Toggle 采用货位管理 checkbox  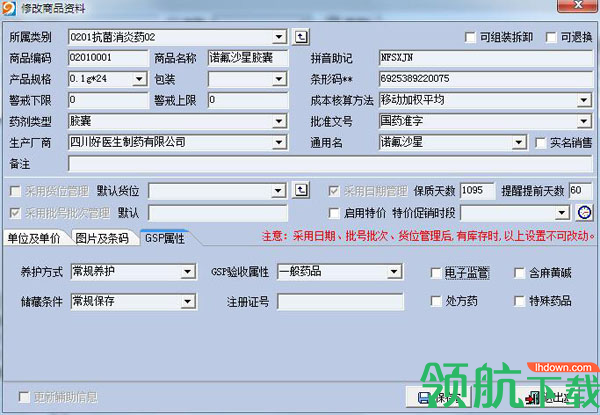point(15,191)
